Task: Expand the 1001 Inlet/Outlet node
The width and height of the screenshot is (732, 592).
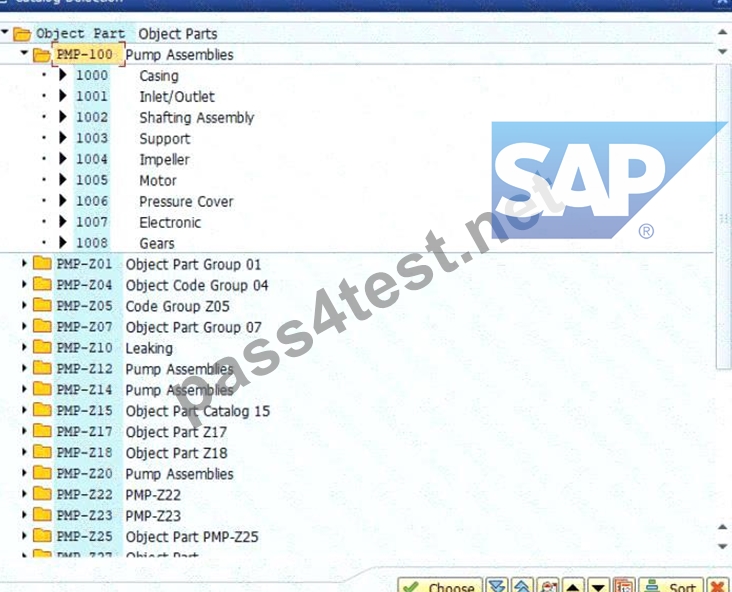Action: (63, 96)
